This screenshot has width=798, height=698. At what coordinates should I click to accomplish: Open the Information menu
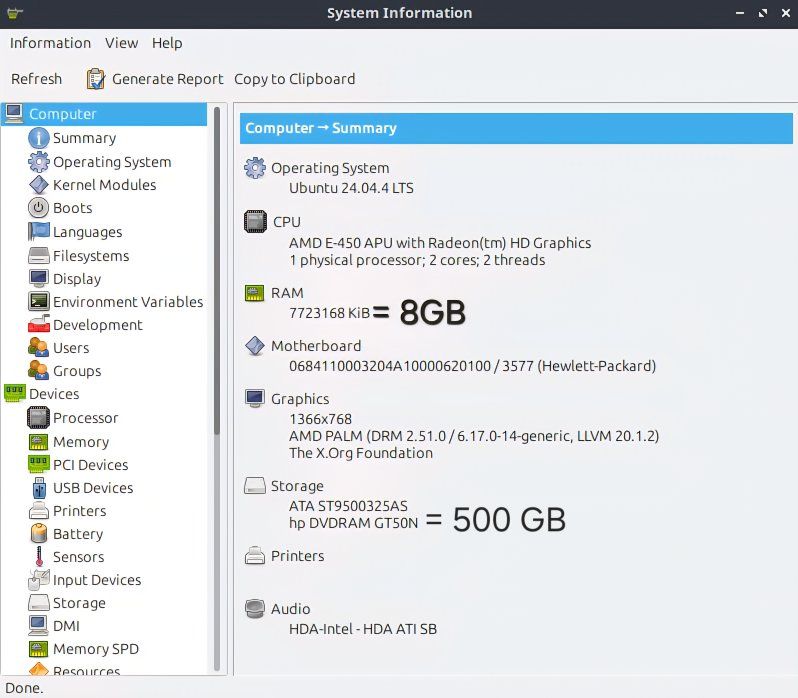tap(50, 43)
